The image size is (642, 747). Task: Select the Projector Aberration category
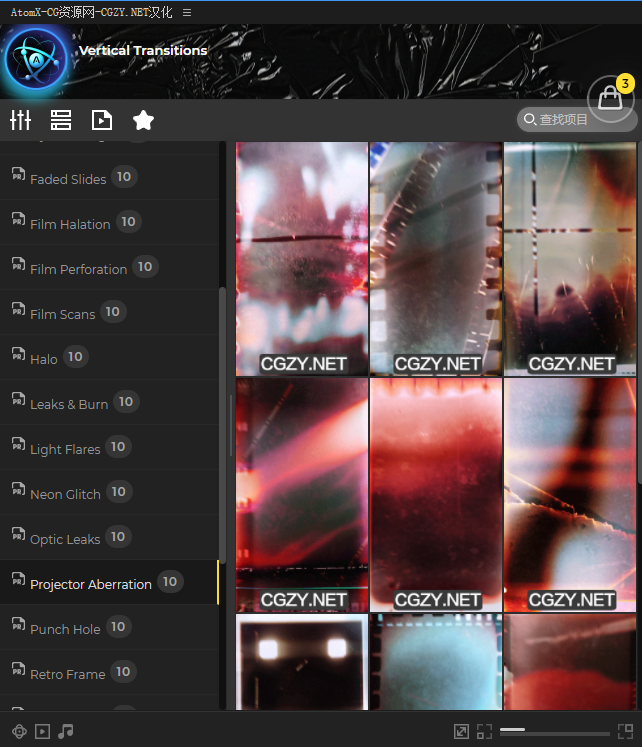110,583
